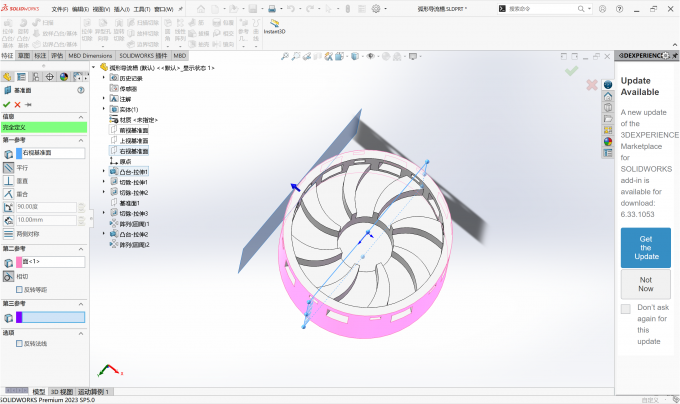This screenshot has height=404, width=680.
Task: Click the print icon in the top toolbar
Action: point(272,9)
